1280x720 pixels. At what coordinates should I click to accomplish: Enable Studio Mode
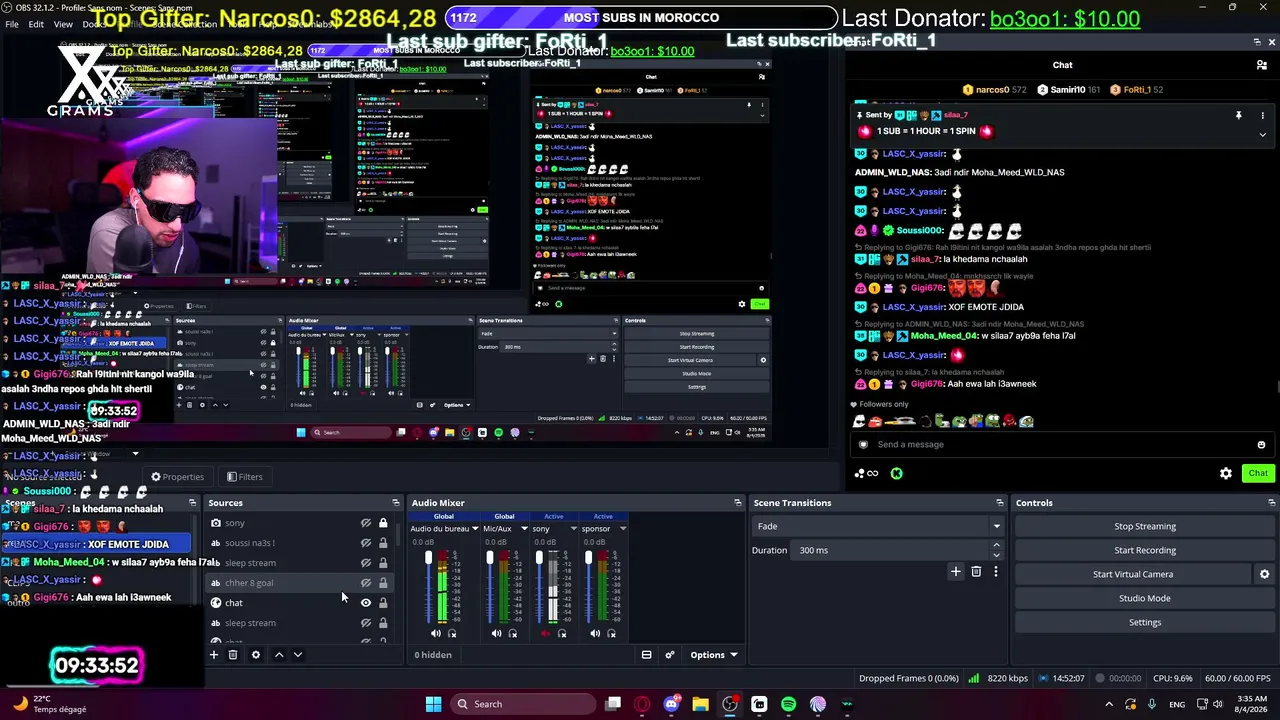click(x=1145, y=598)
